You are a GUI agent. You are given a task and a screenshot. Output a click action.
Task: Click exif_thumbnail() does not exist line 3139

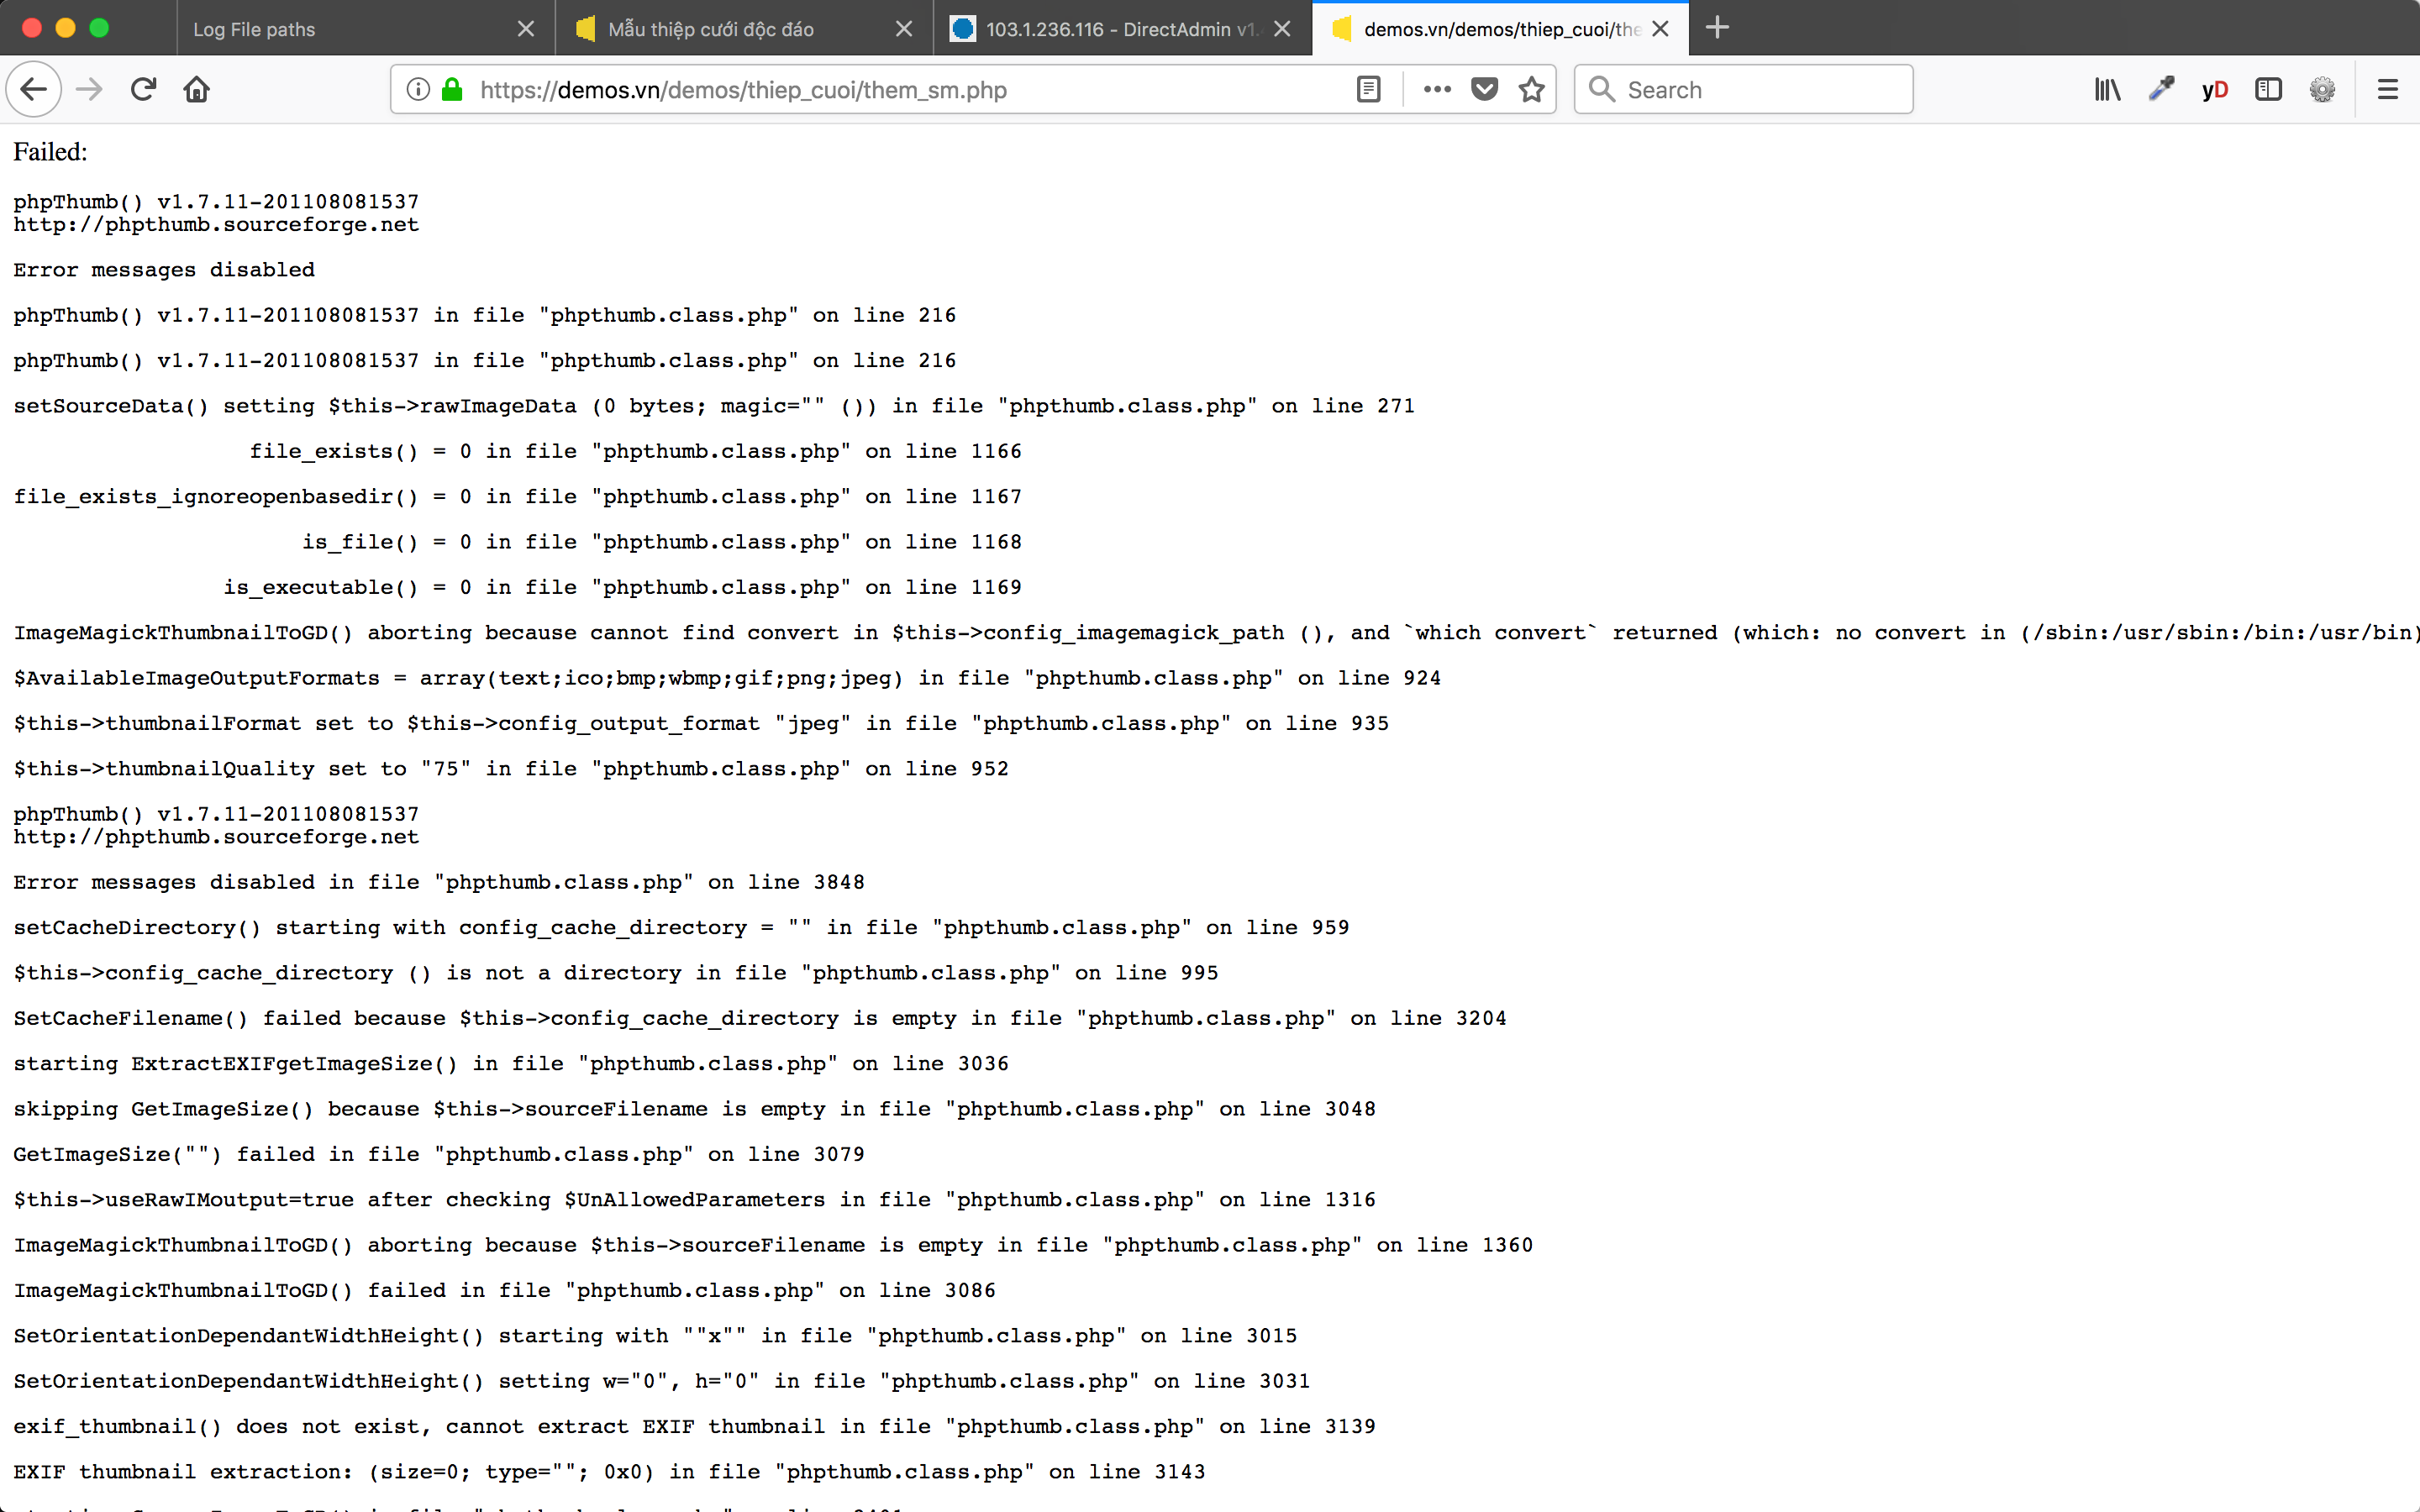click(x=694, y=1427)
